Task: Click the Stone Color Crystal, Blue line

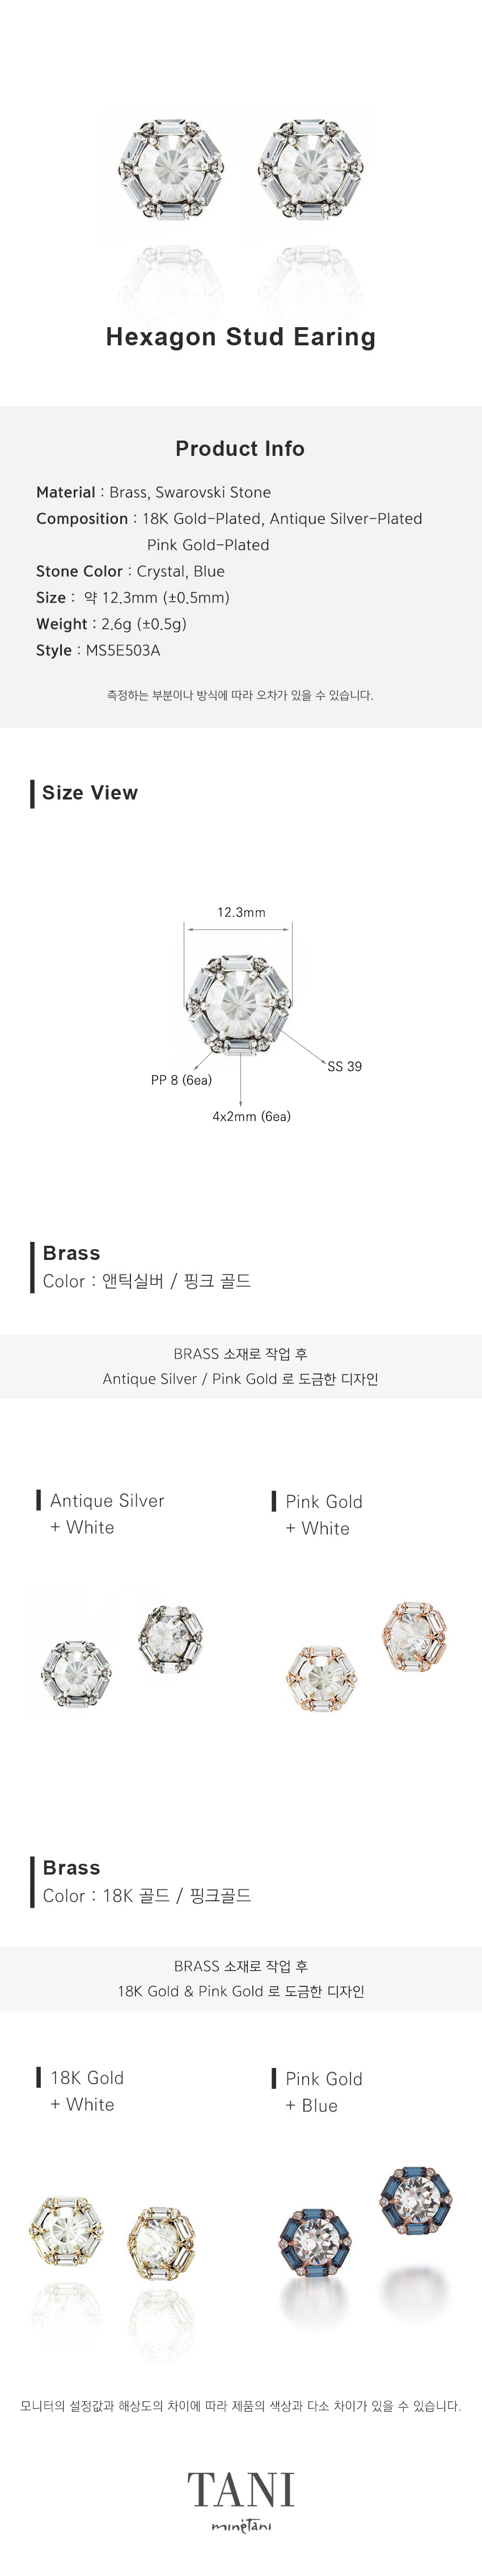Action: pos(130,571)
